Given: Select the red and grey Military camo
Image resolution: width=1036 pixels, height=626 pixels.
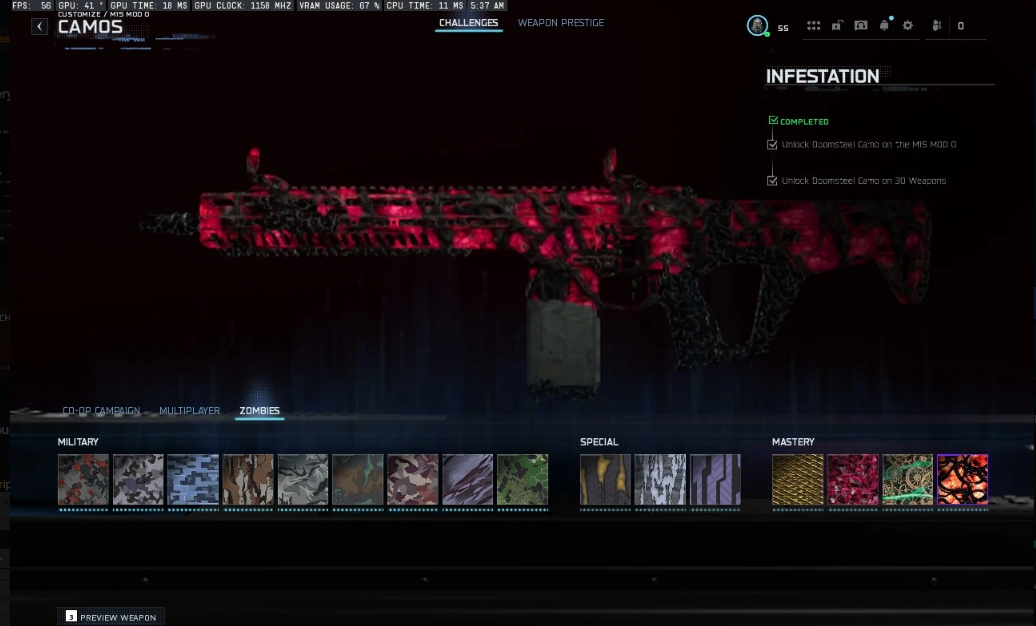Looking at the screenshot, I should 83,480.
